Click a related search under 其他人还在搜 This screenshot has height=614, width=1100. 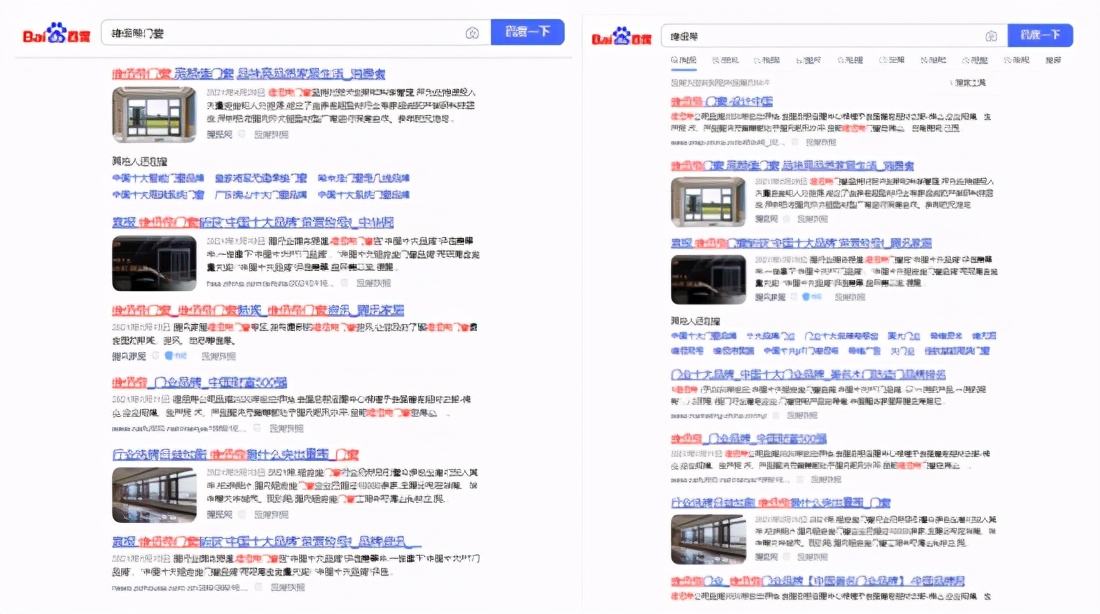coord(160,180)
